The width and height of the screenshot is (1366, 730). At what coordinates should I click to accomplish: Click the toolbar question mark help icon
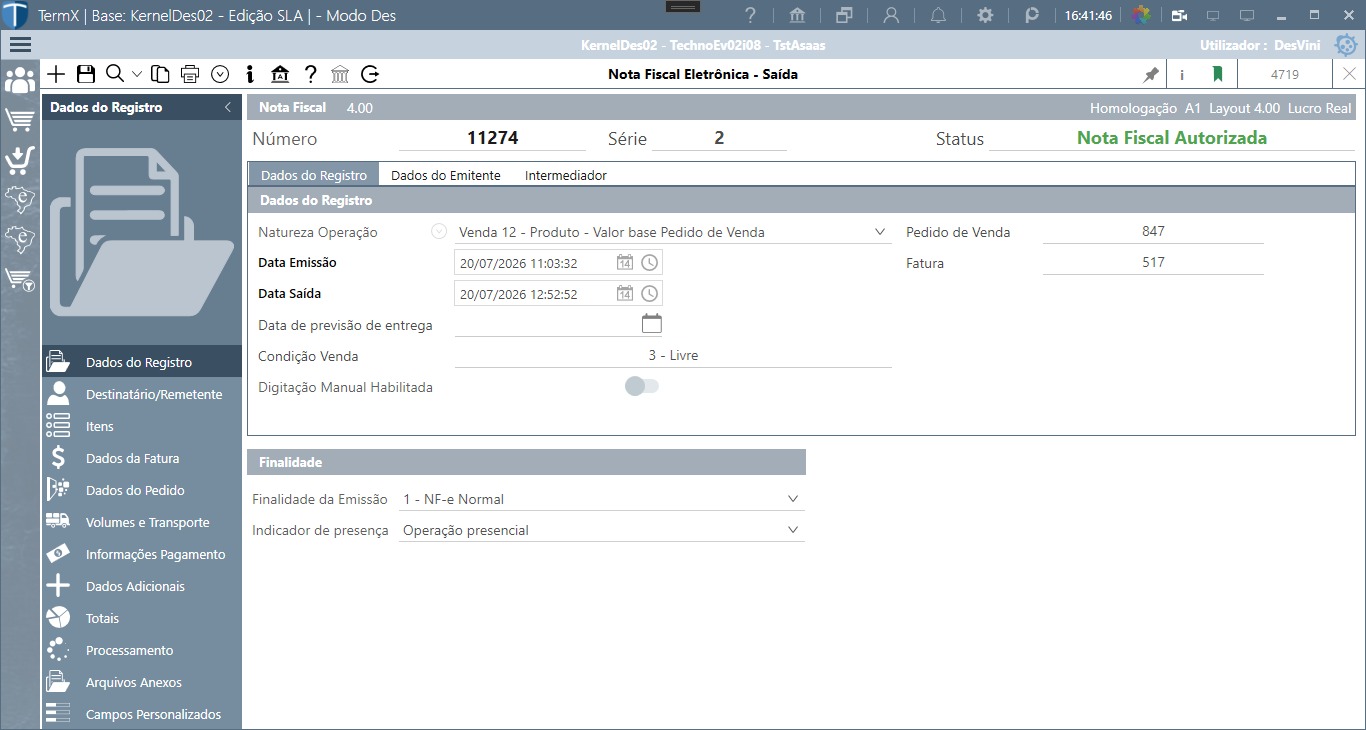point(311,74)
